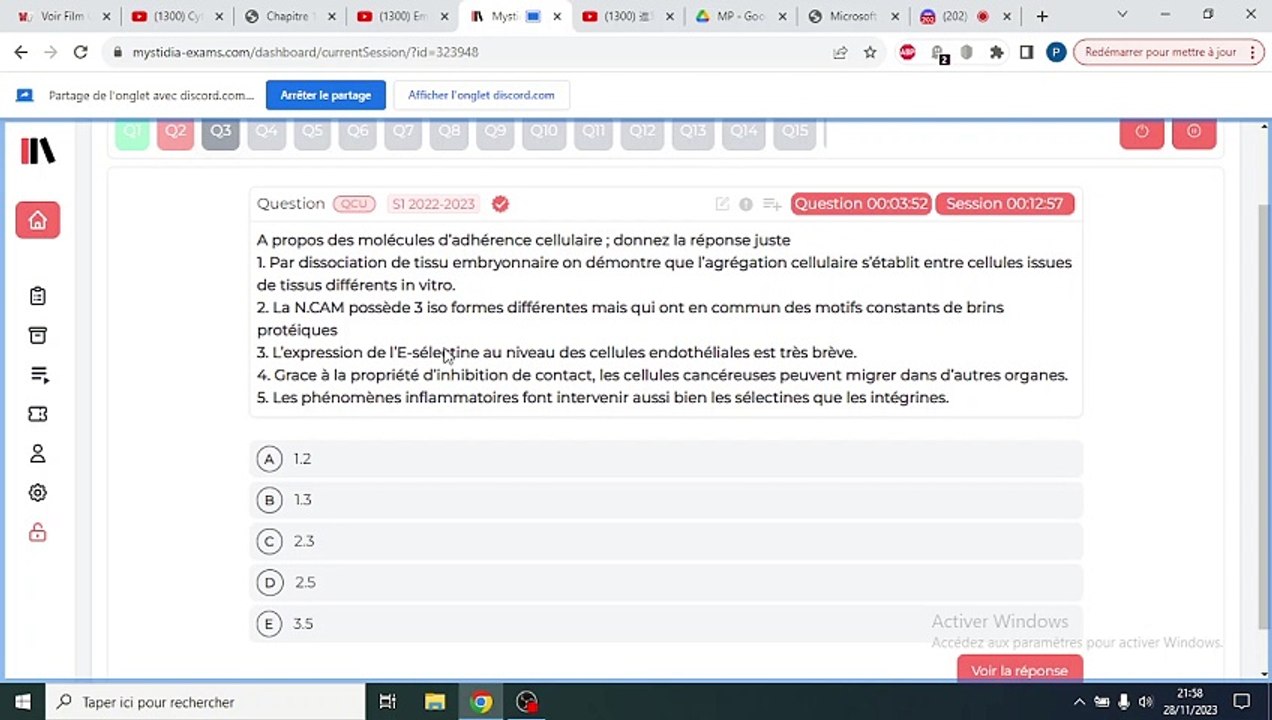Viewport: 1272px width, 720px height.
Task: Open the settings gear in sidebar
Action: point(38,493)
